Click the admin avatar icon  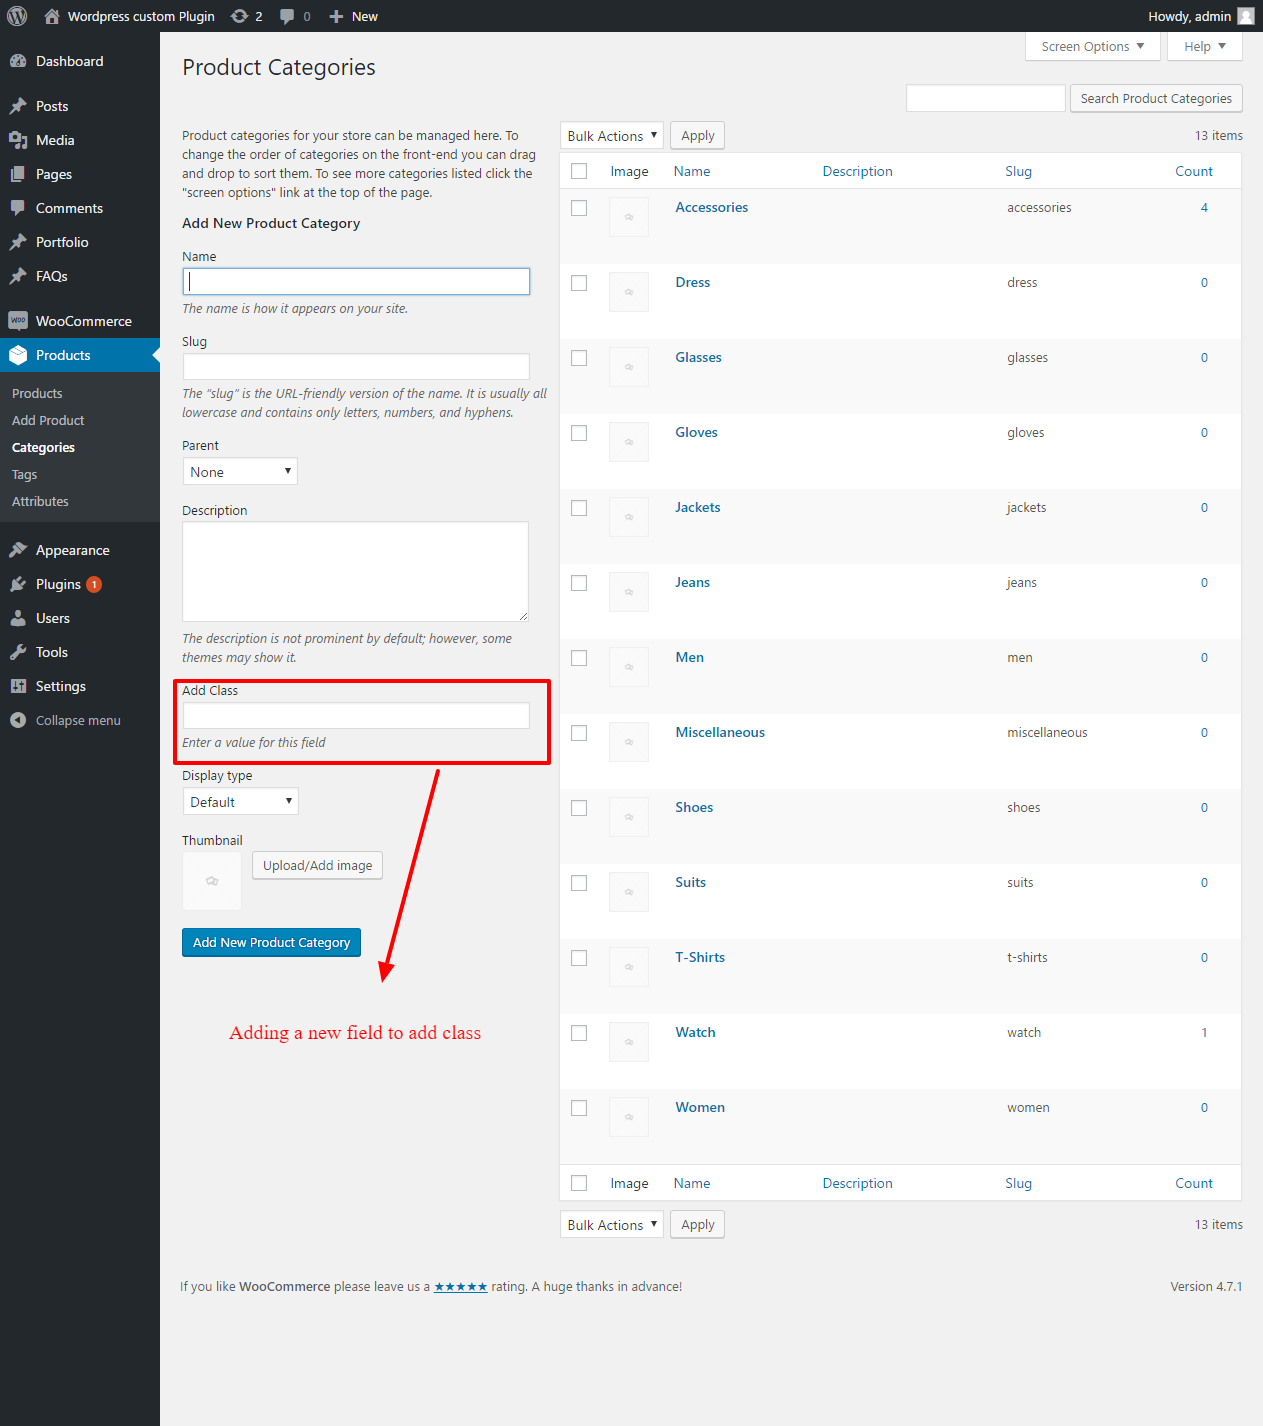pos(1246,16)
